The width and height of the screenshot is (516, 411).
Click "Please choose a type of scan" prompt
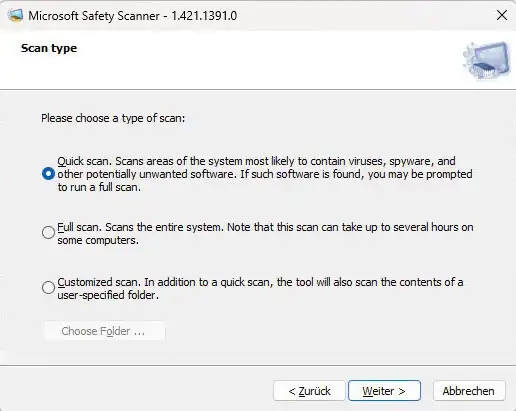coord(113,118)
